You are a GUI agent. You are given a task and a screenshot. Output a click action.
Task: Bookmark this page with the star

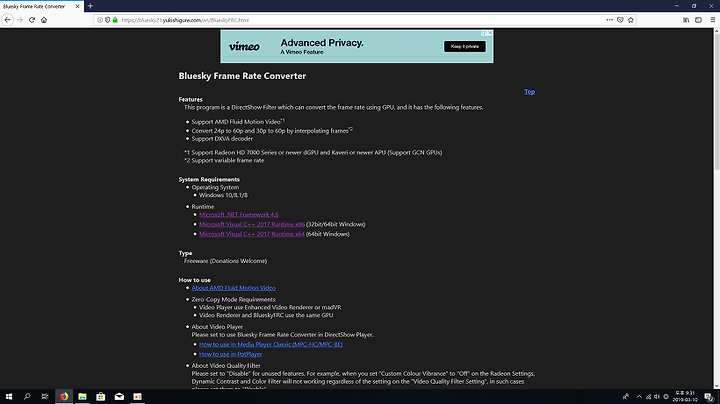[x=630, y=20]
